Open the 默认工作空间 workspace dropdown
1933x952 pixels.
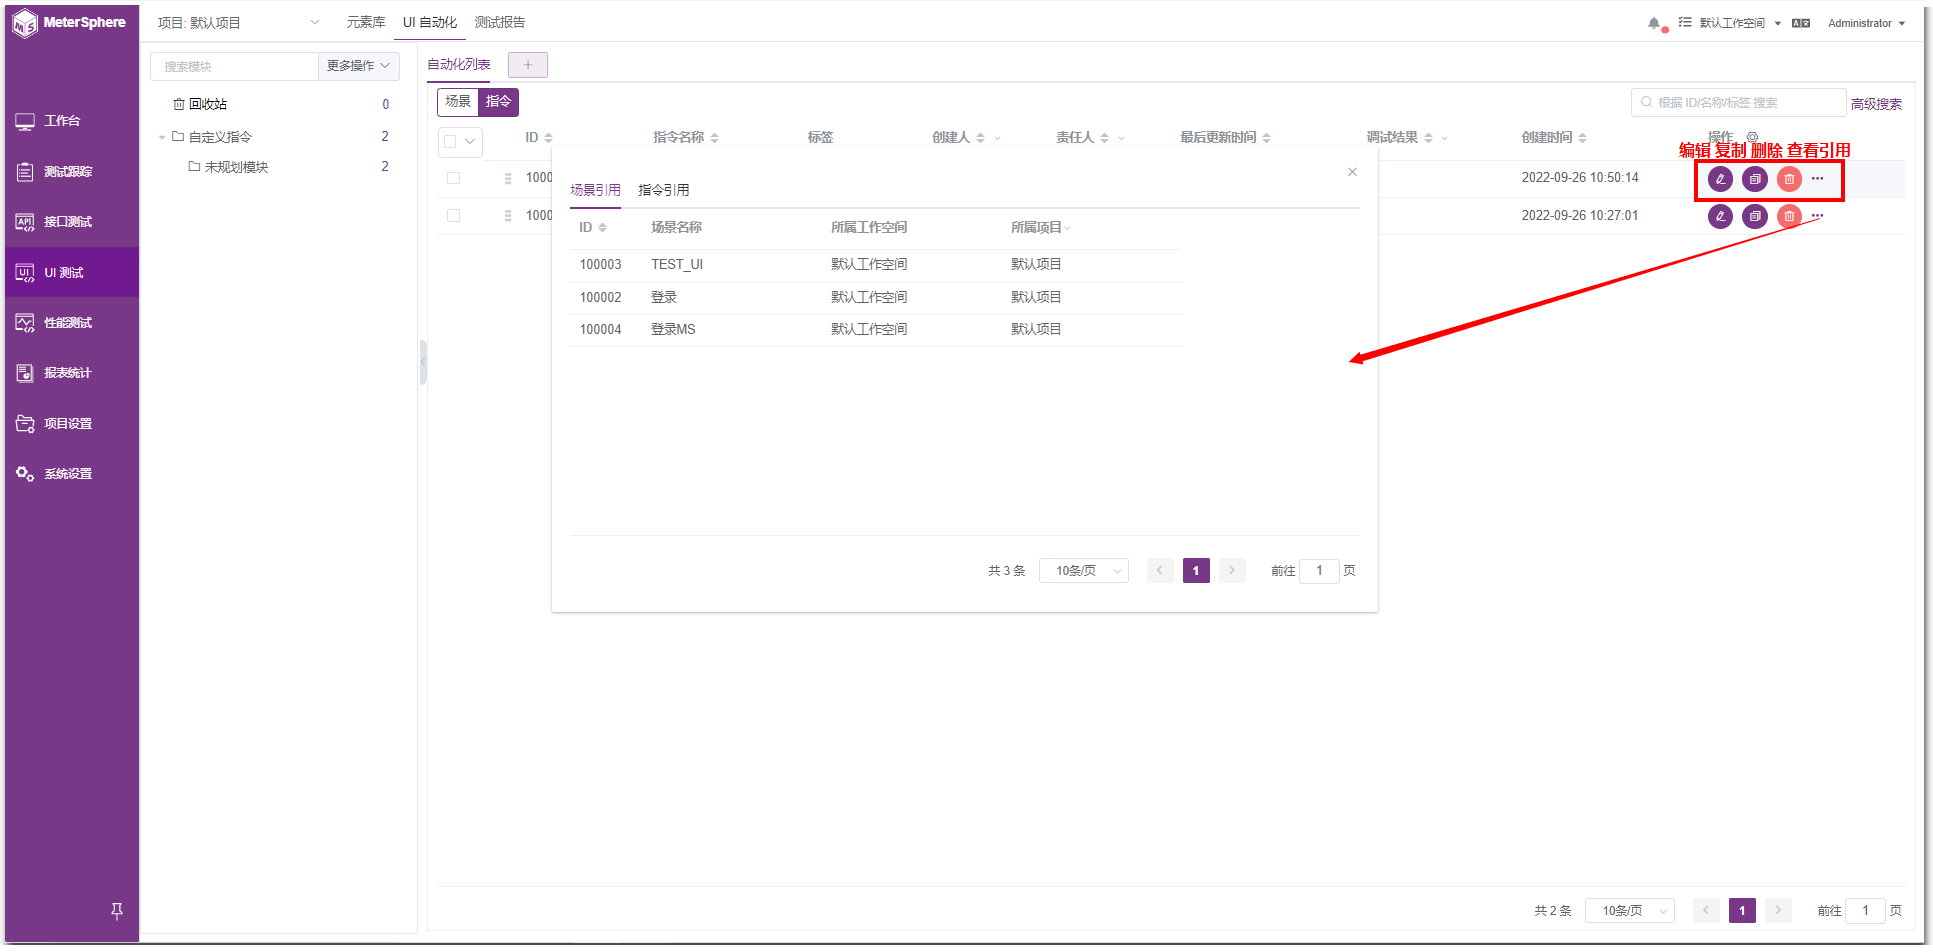1740,23
